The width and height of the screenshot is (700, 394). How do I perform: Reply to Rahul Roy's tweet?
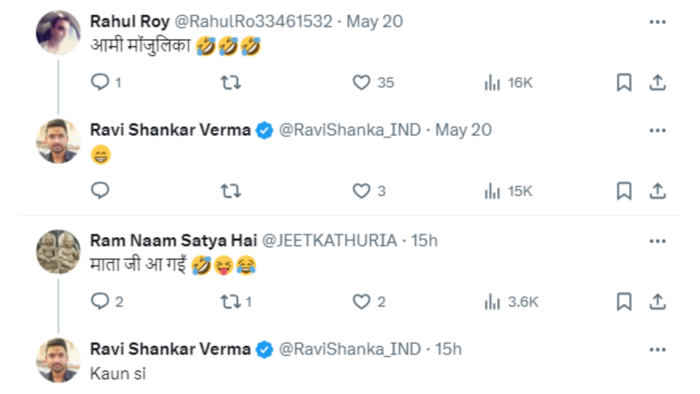(100, 82)
